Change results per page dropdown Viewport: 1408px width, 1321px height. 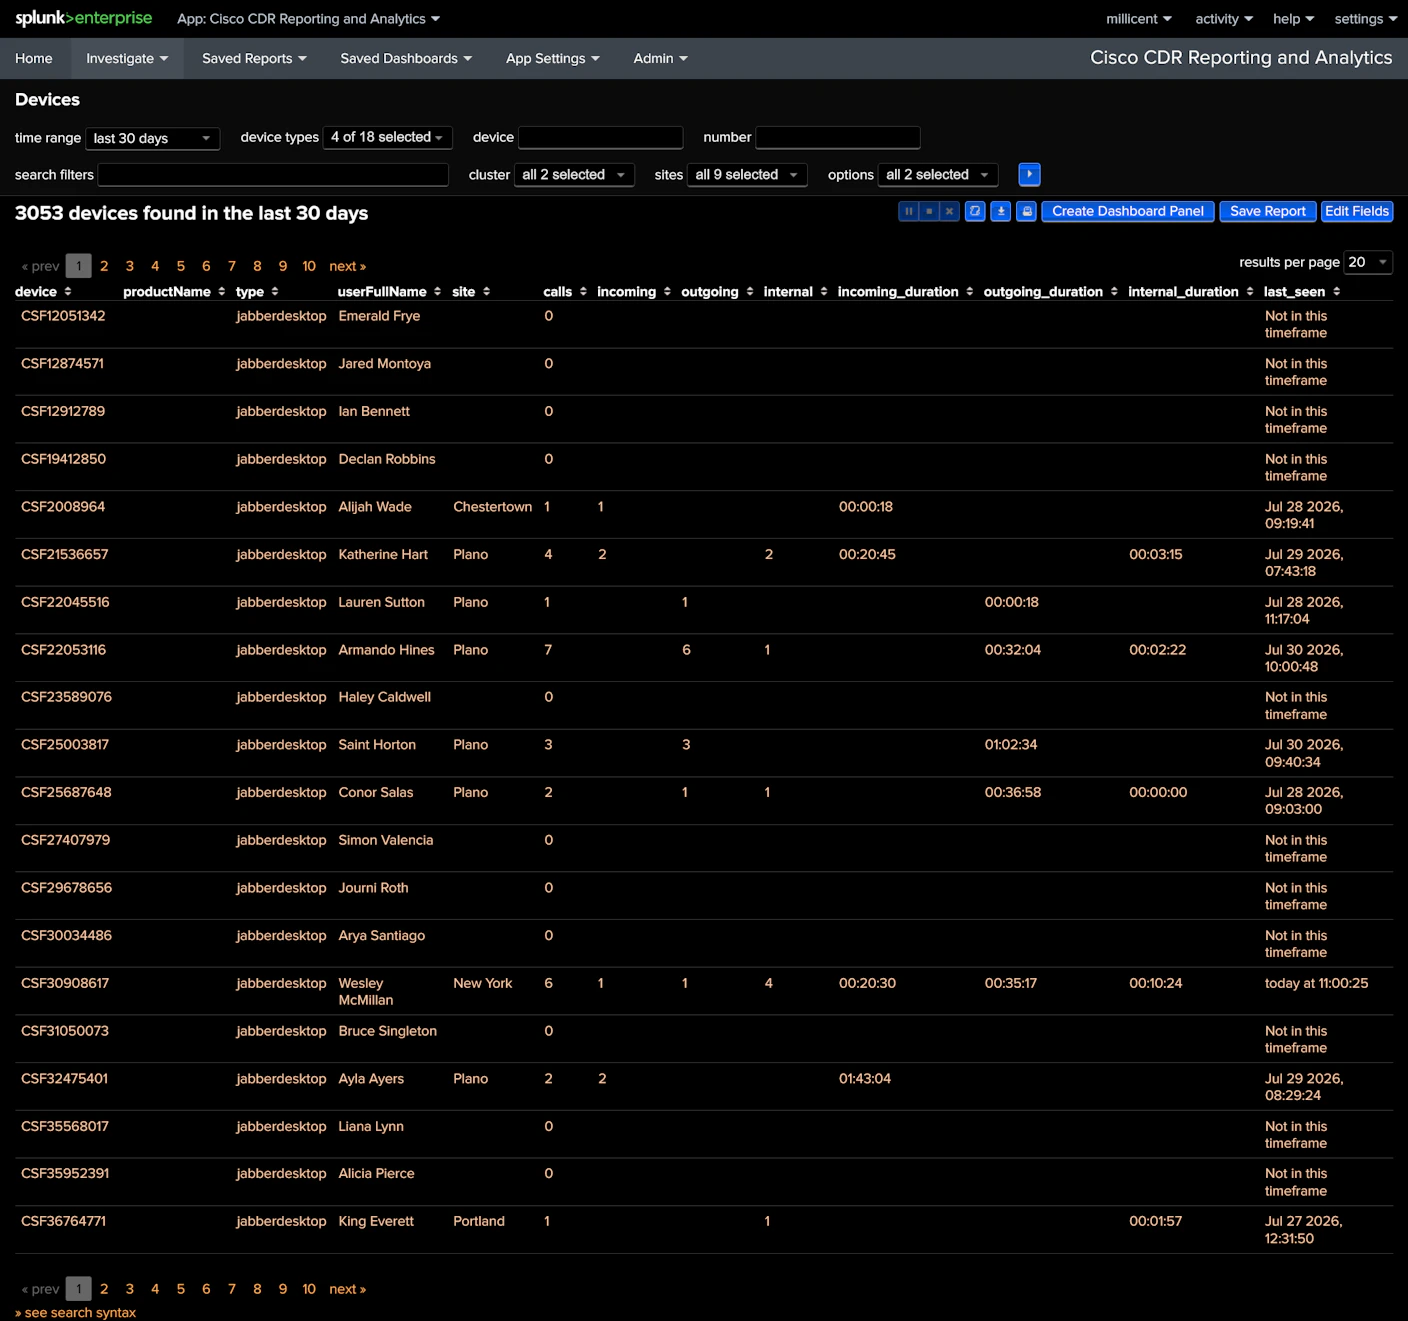pos(1368,262)
